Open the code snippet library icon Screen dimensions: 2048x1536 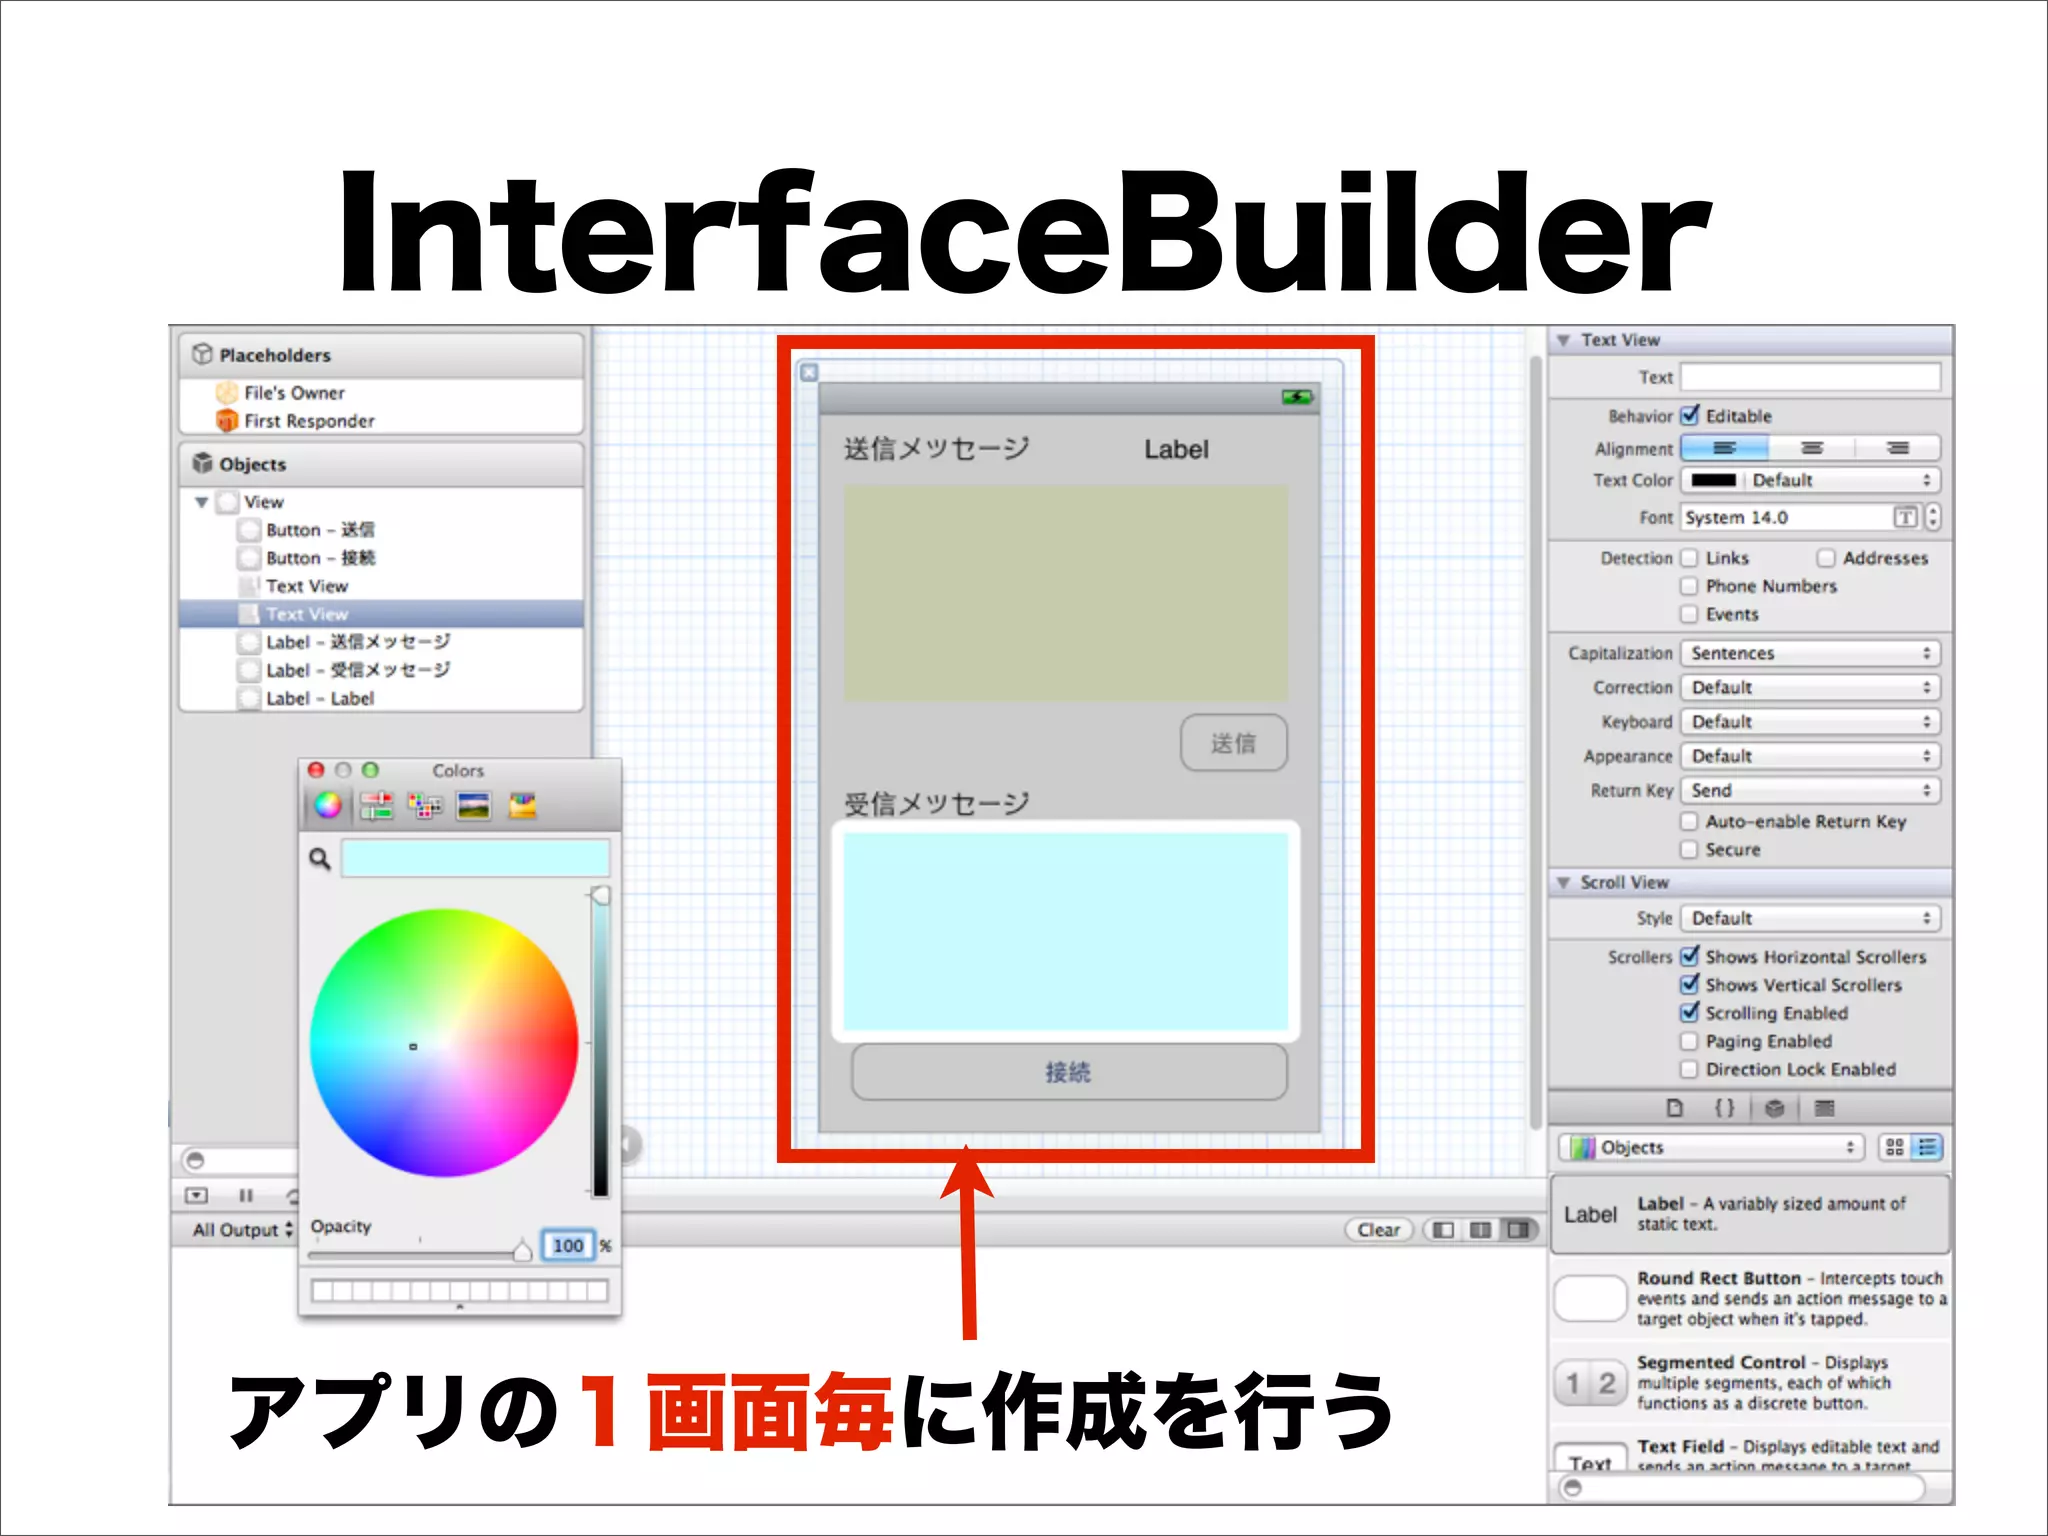pos(1725,1108)
